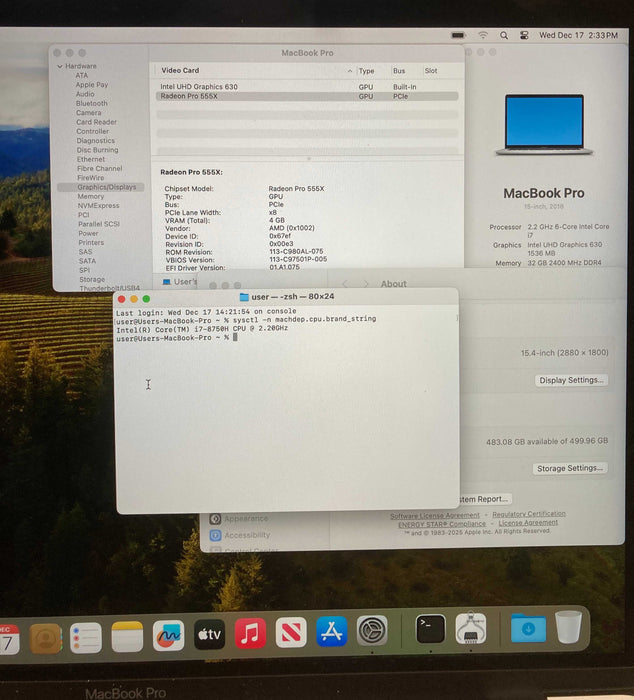Open Calendar from the Dock
Screen dimensions: 634x700
tap(9, 639)
